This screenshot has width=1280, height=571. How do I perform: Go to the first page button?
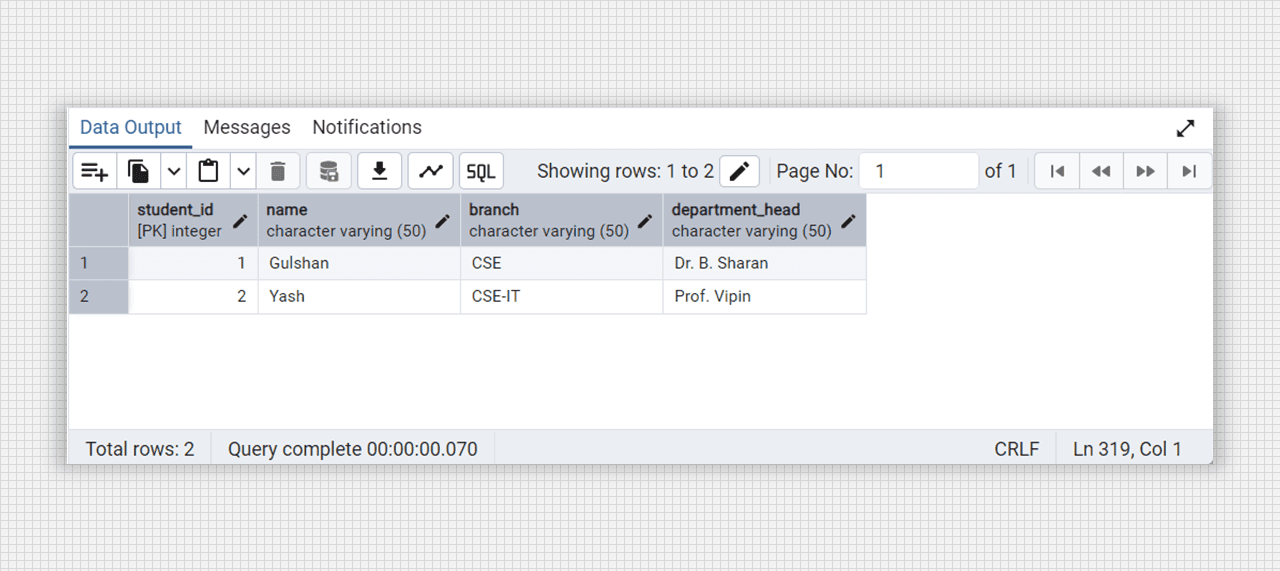(1057, 171)
